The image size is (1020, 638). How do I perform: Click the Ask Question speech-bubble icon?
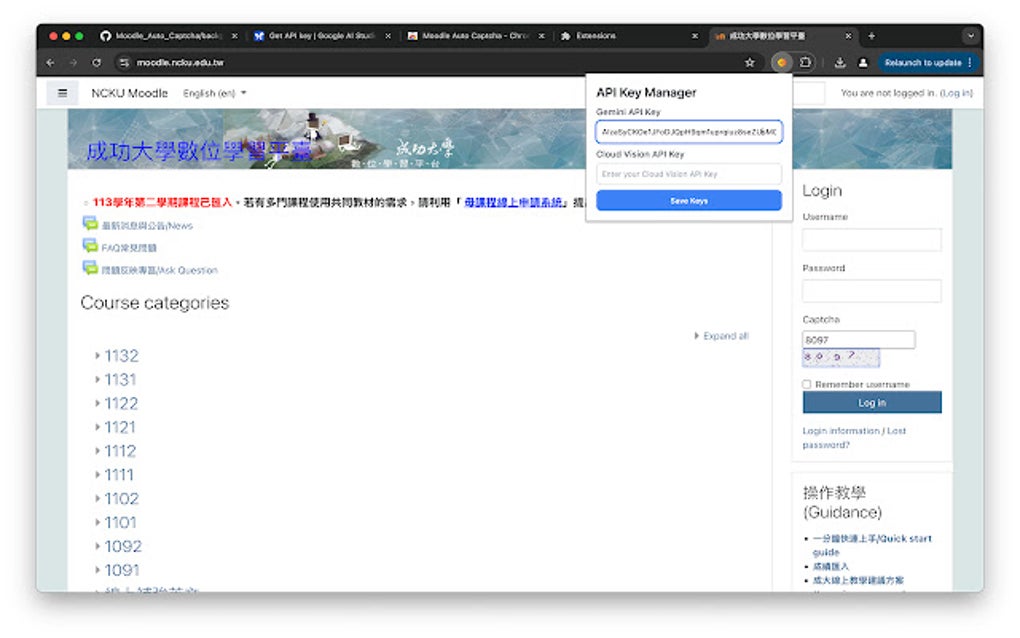(89, 269)
